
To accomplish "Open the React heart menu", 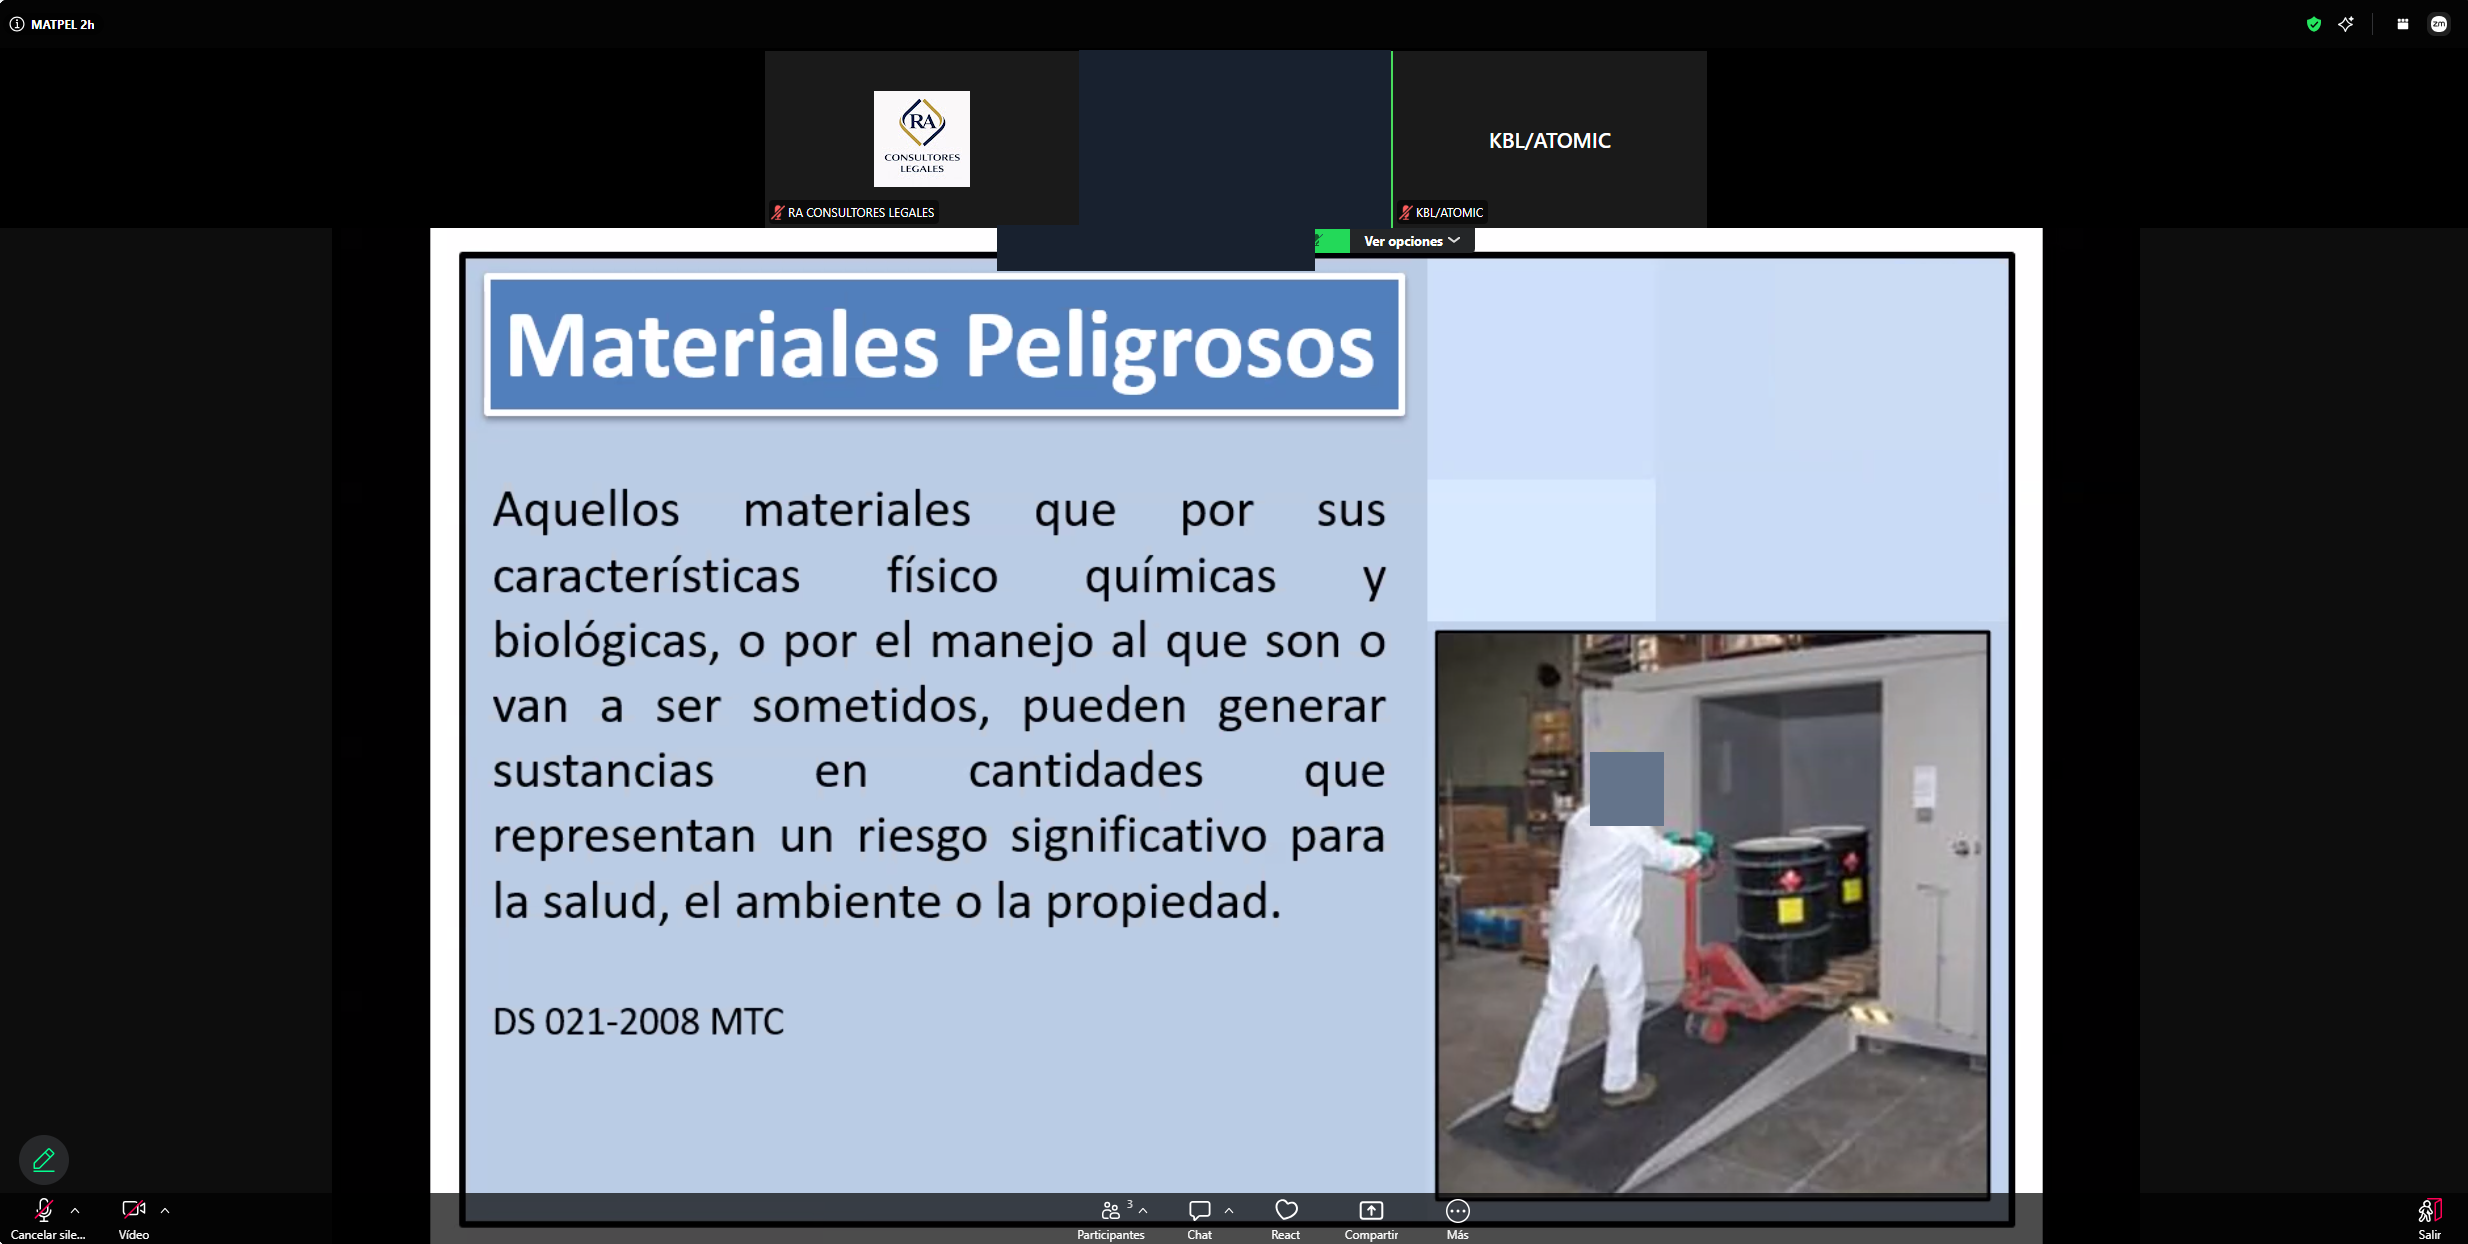I will pos(1286,1219).
